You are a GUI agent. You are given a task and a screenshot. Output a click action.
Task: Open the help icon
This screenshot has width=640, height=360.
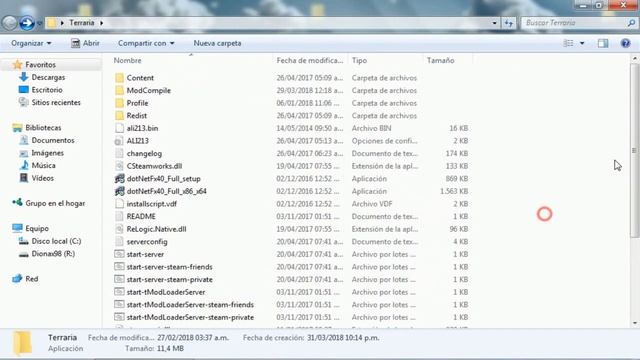point(625,43)
